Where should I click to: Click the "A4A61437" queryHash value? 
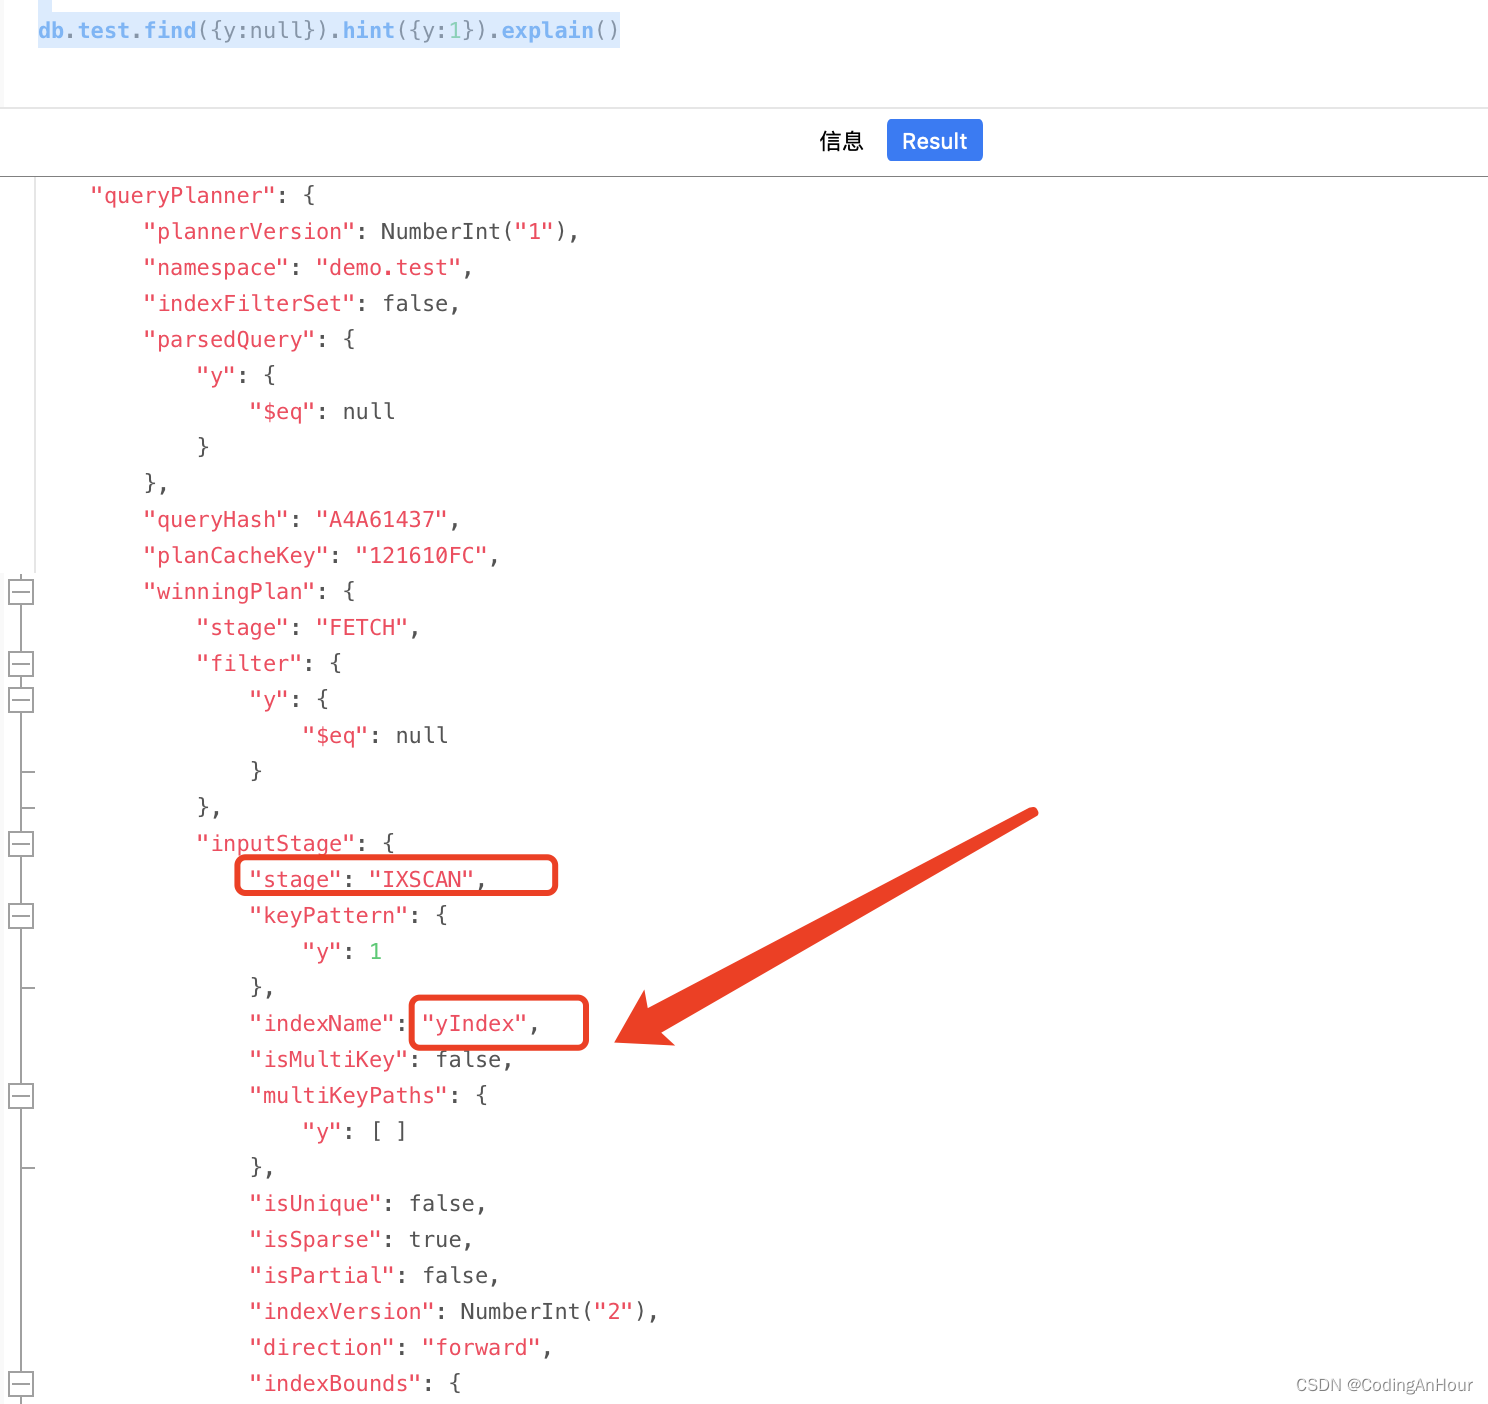pyautogui.click(x=381, y=519)
